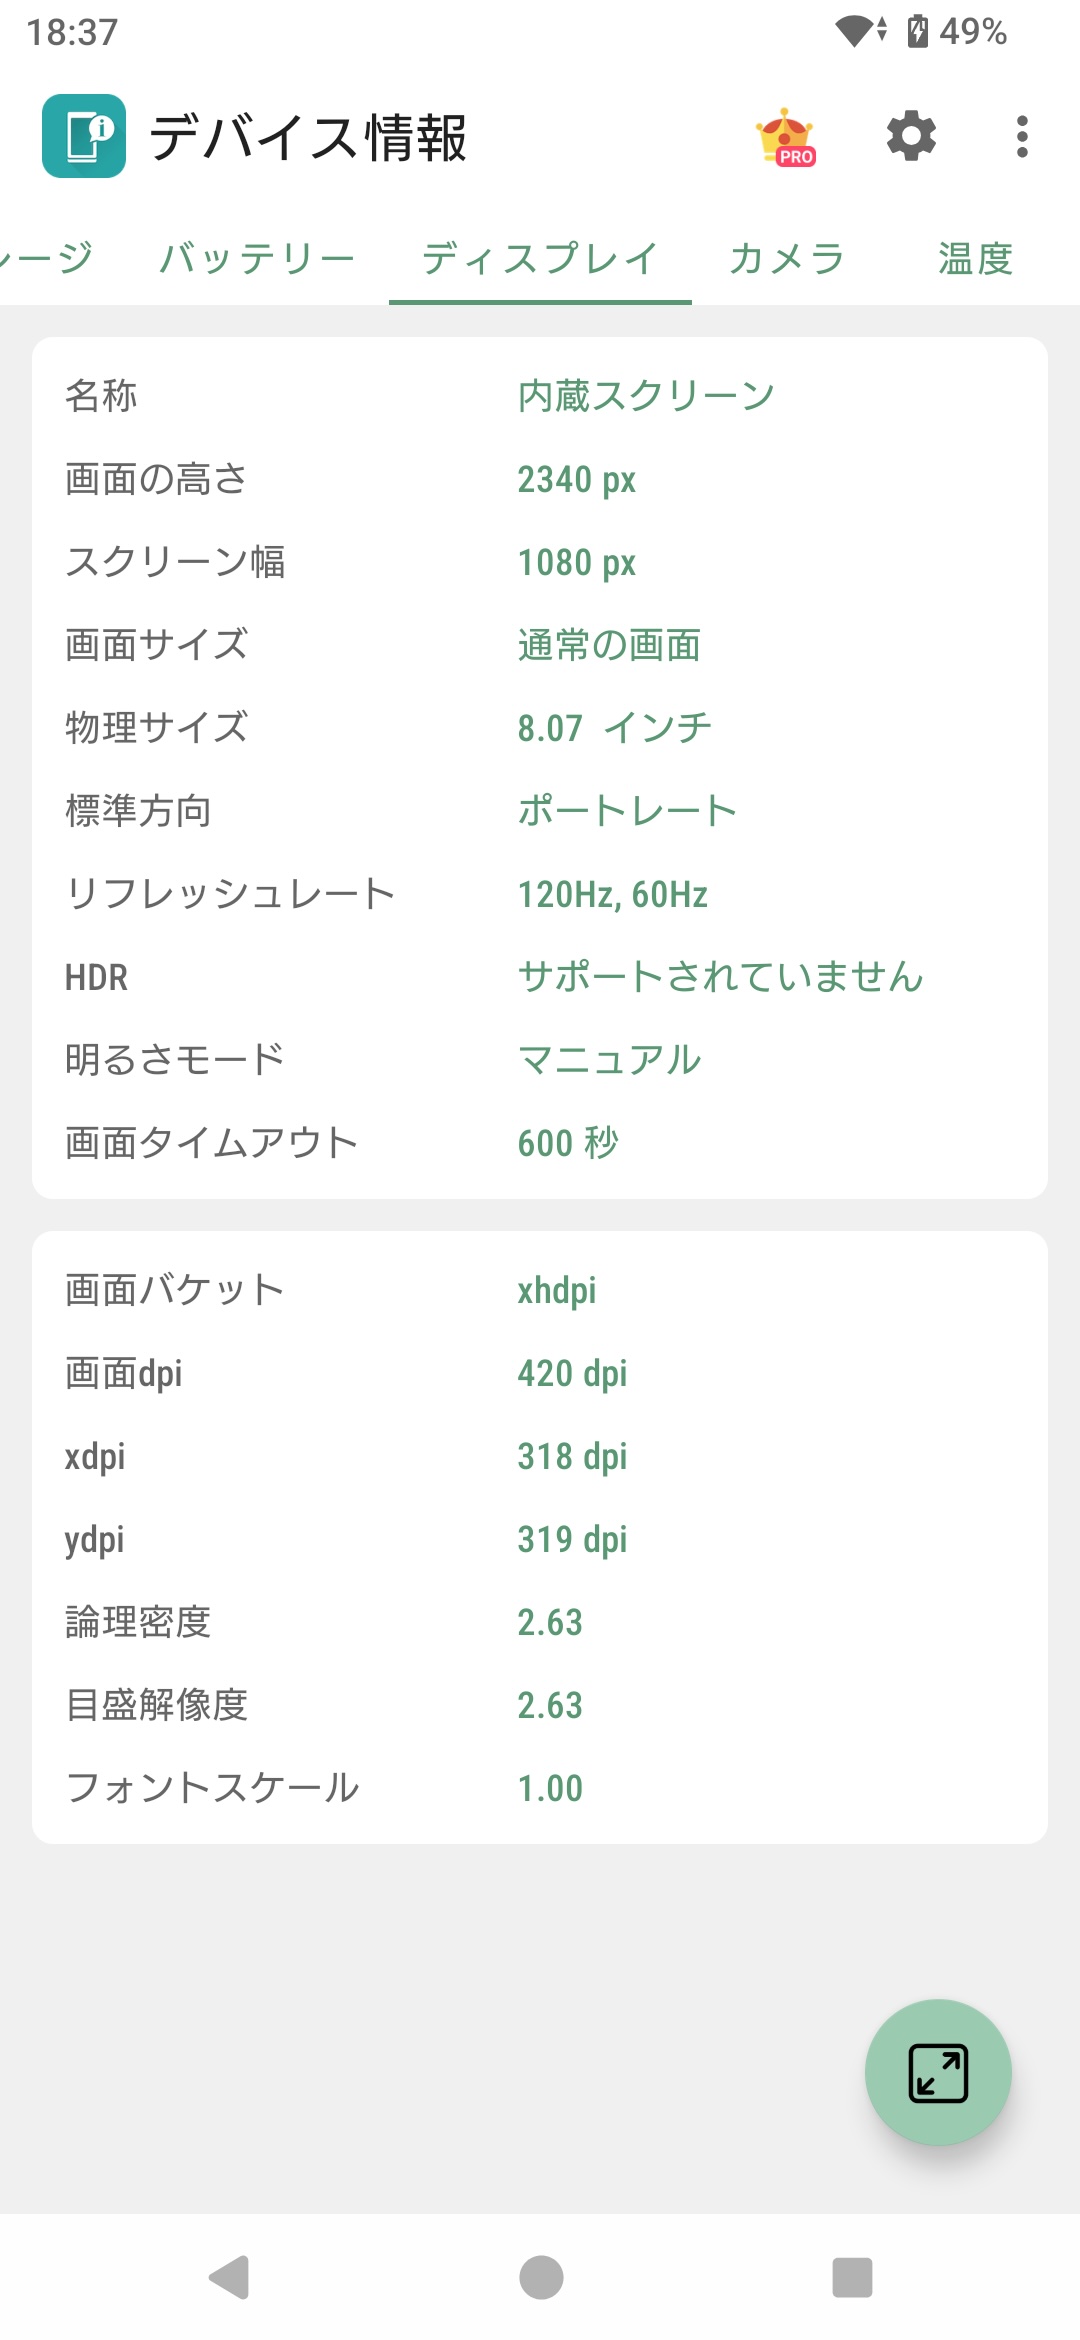Tap the PRO crown upgrade icon

coord(786,137)
